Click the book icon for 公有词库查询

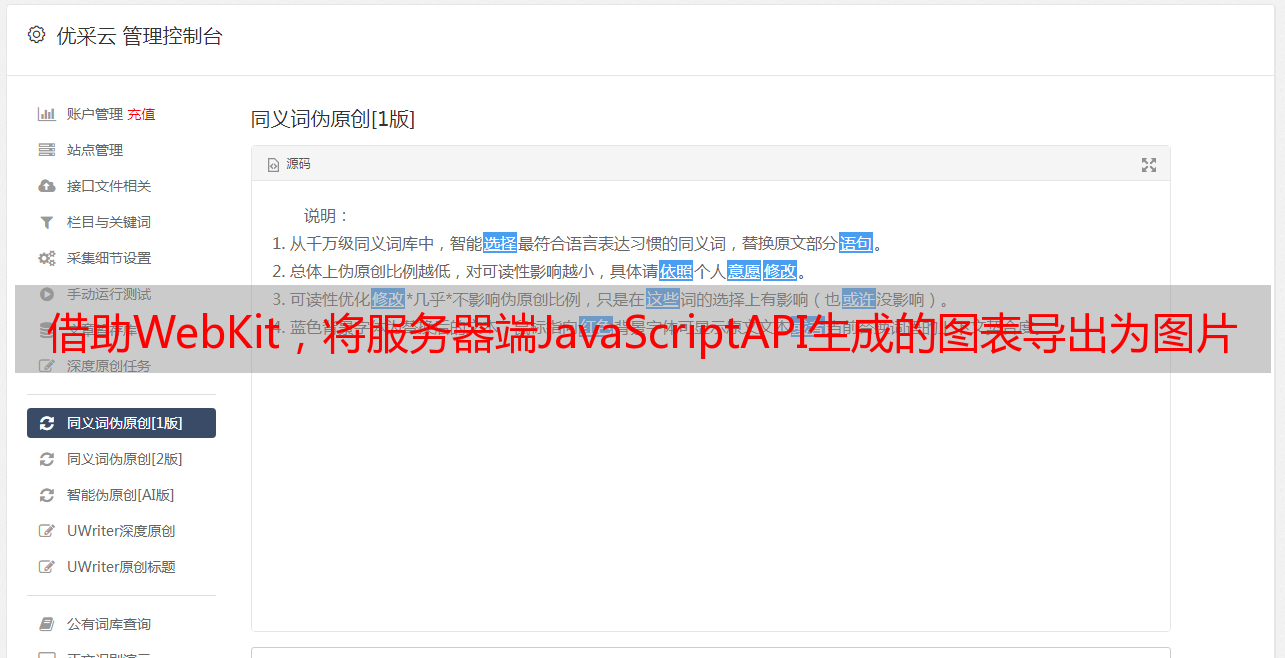pyautogui.click(x=46, y=624)
